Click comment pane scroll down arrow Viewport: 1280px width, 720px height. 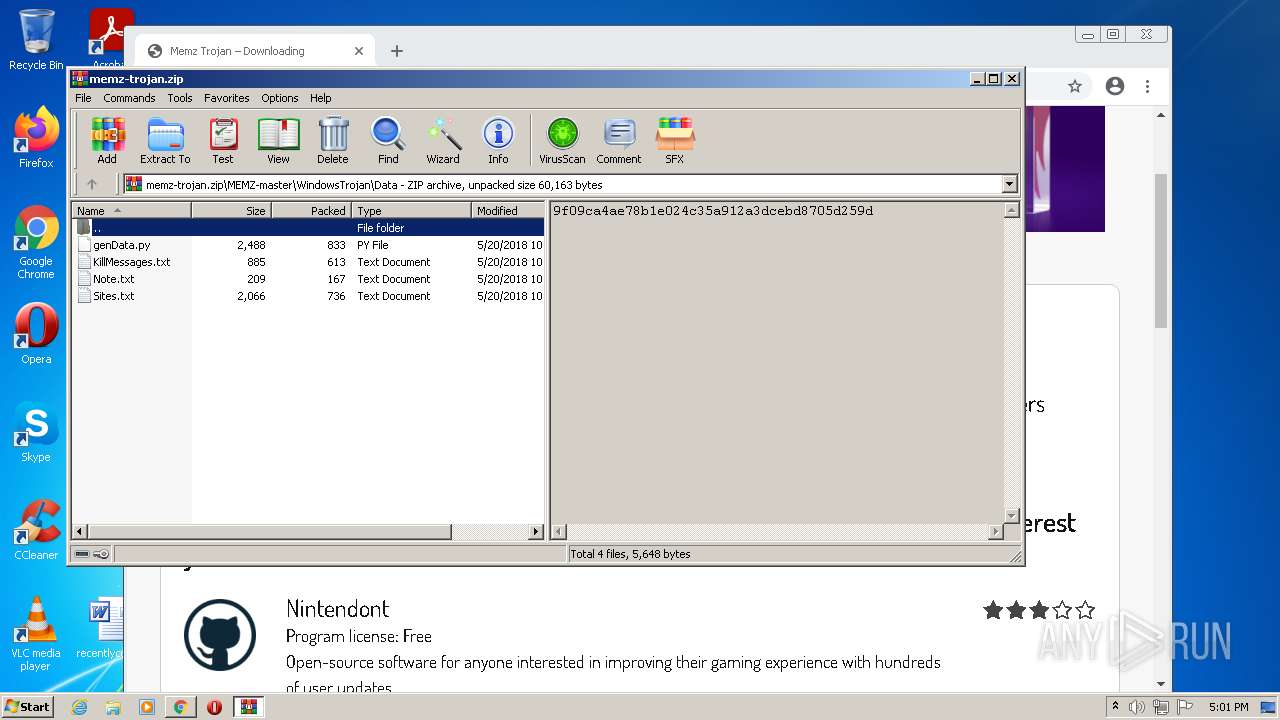[1011, 516]
